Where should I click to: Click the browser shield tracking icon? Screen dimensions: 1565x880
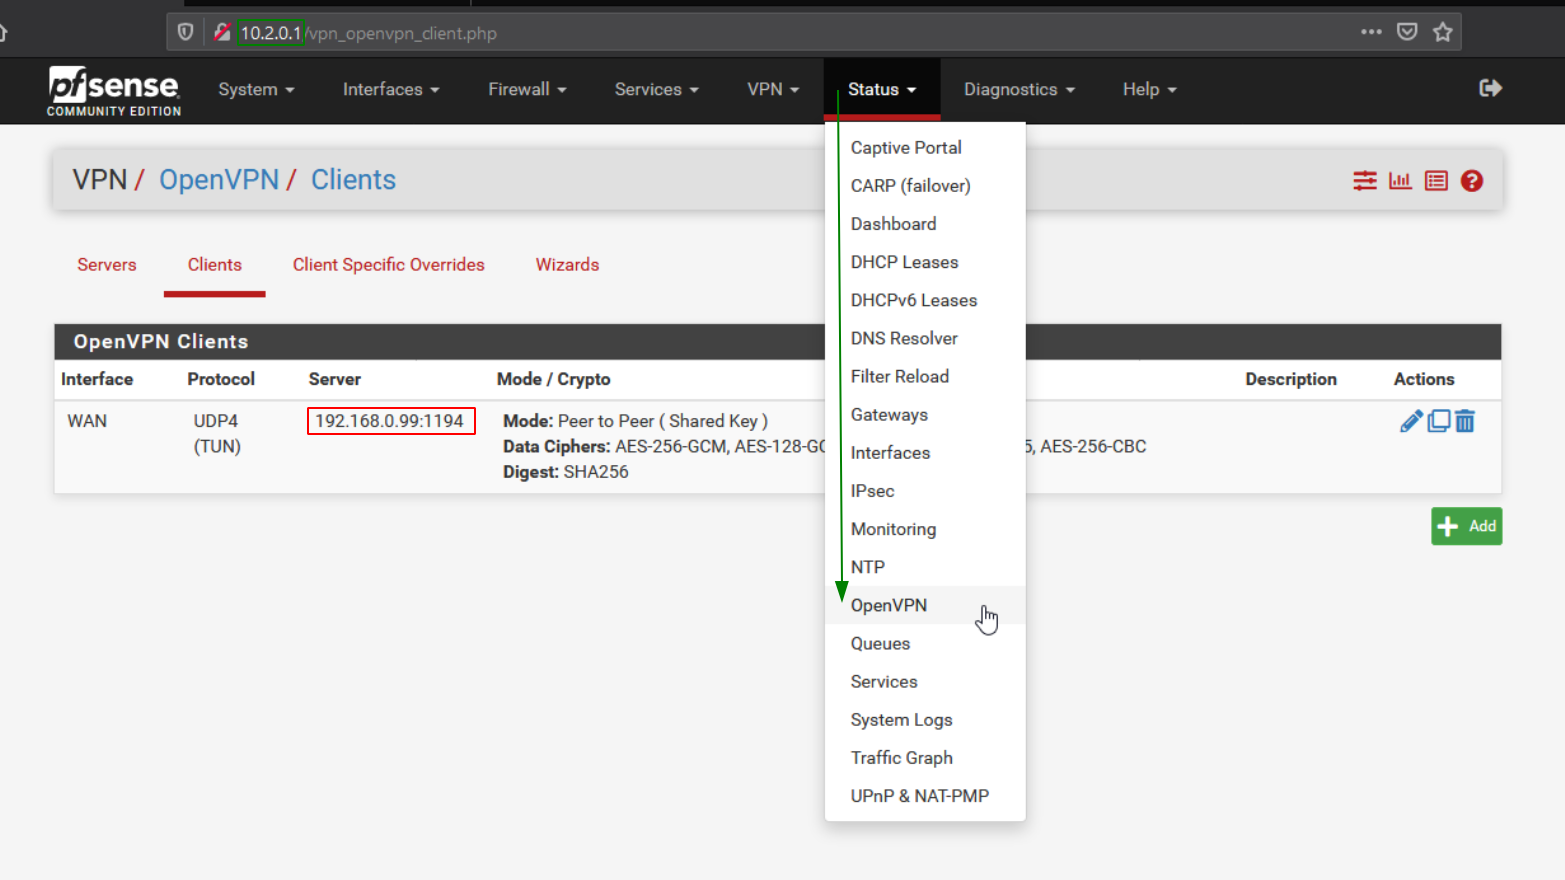click(x=185, y=32)
